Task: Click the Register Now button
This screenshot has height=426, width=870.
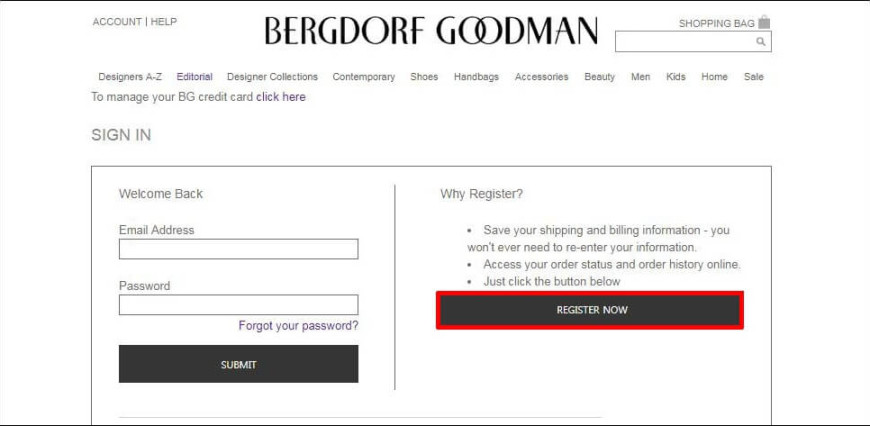Action: tap(590, 310)
